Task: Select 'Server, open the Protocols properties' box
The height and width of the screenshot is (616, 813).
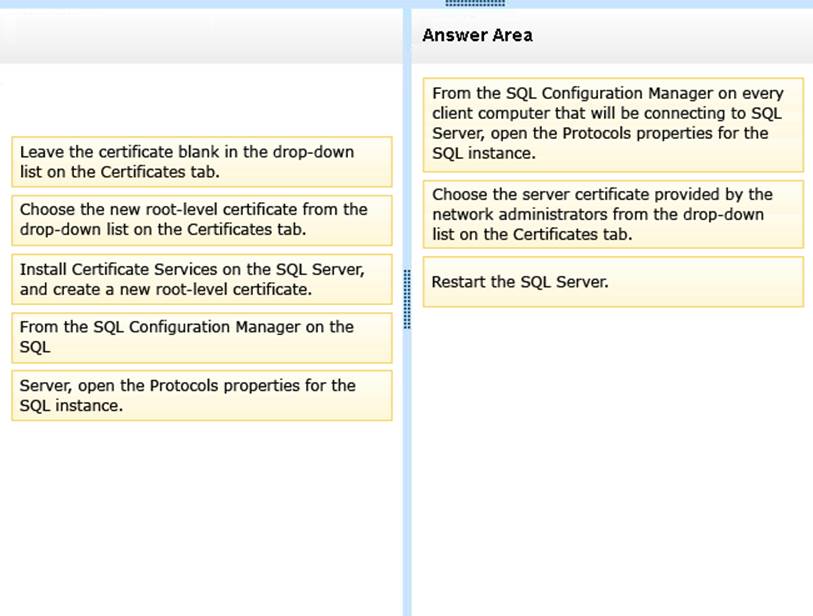Action: pyautogui.click(x=201, y=395)
